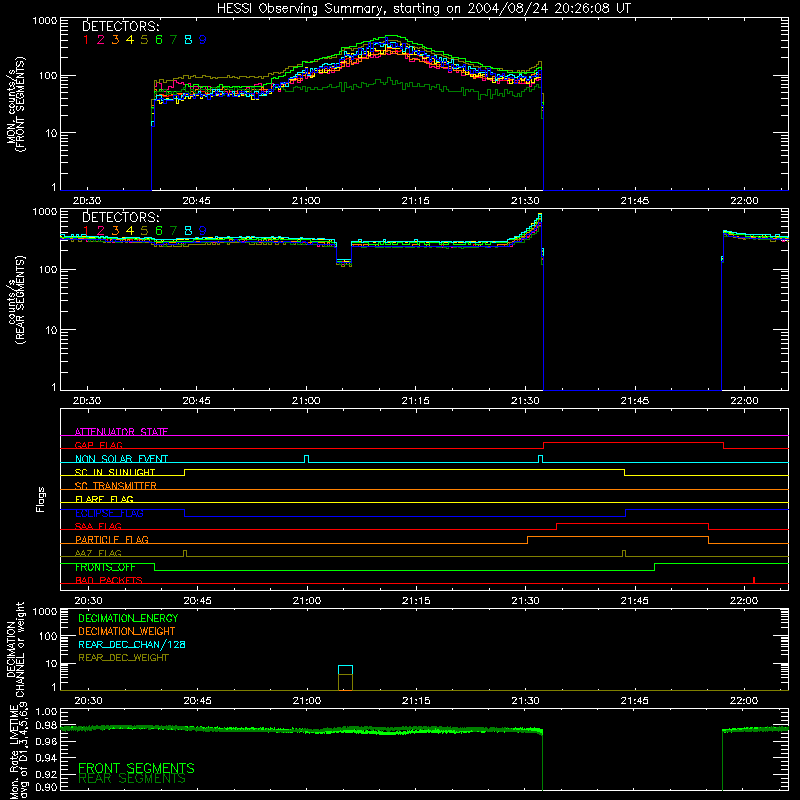Select detector 2 in the front segments legend
The width and height of the screenshot is (800, 800).
coord(101,40)
